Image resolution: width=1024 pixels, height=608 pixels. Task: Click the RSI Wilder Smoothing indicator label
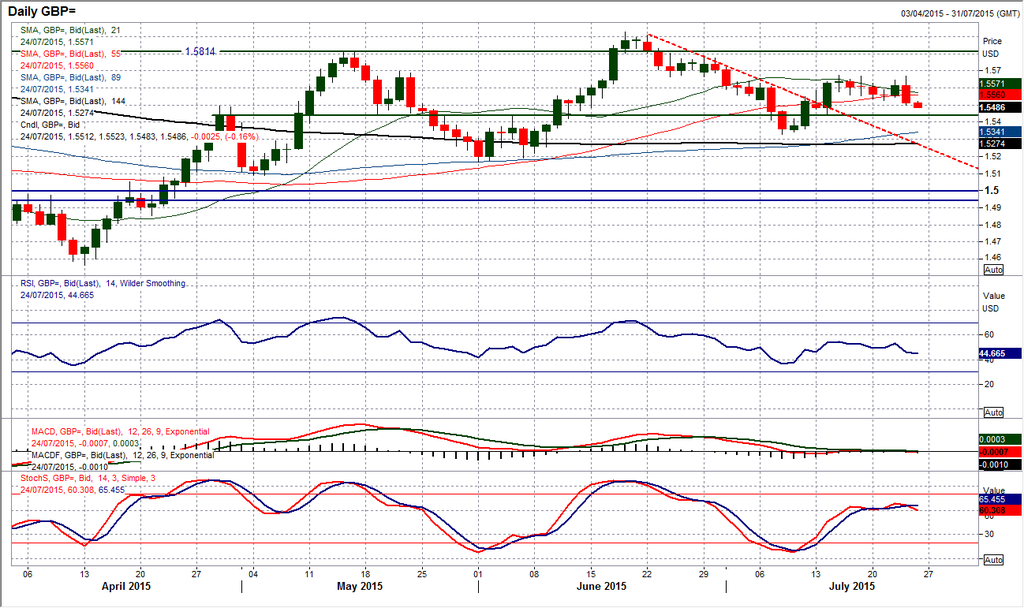coord(103,284)
